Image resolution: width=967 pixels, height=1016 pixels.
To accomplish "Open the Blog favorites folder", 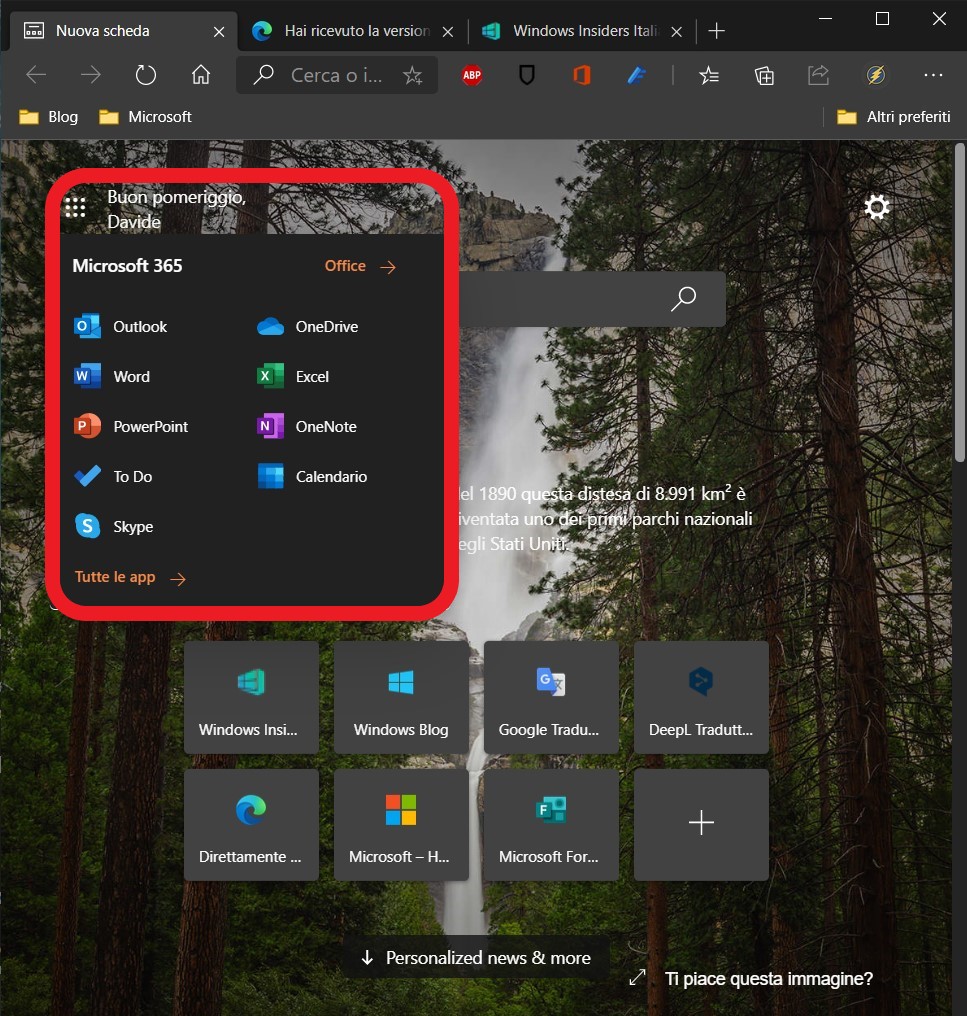I will 49,117.
